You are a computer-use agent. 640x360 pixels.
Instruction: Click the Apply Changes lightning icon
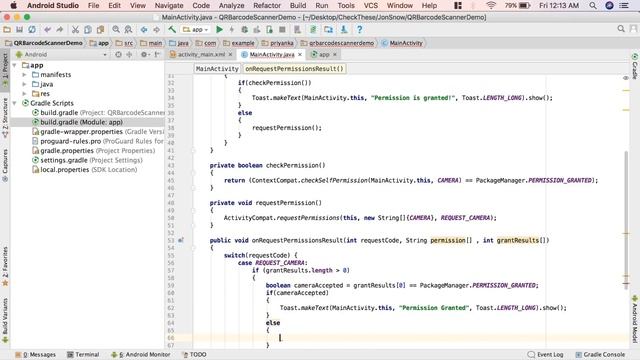click(x=232, y=29)
